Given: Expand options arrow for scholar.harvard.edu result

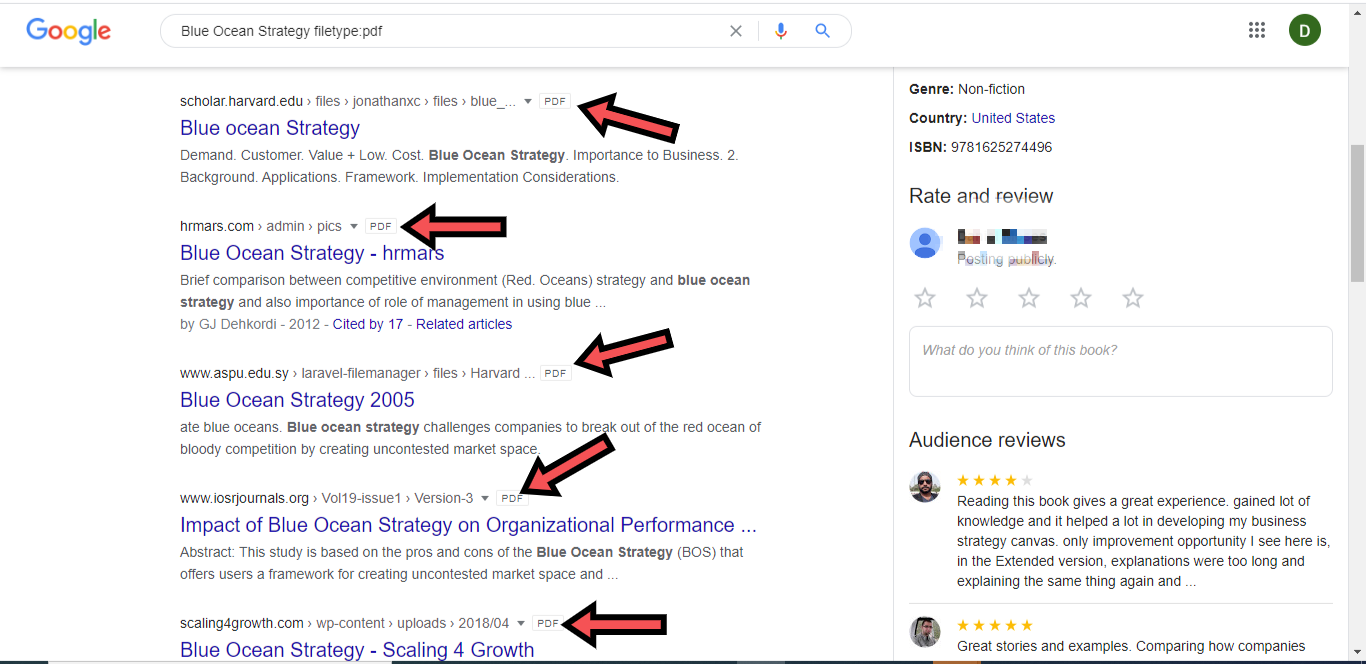Looking at the screenshot, I should click(x=528, y=101).
